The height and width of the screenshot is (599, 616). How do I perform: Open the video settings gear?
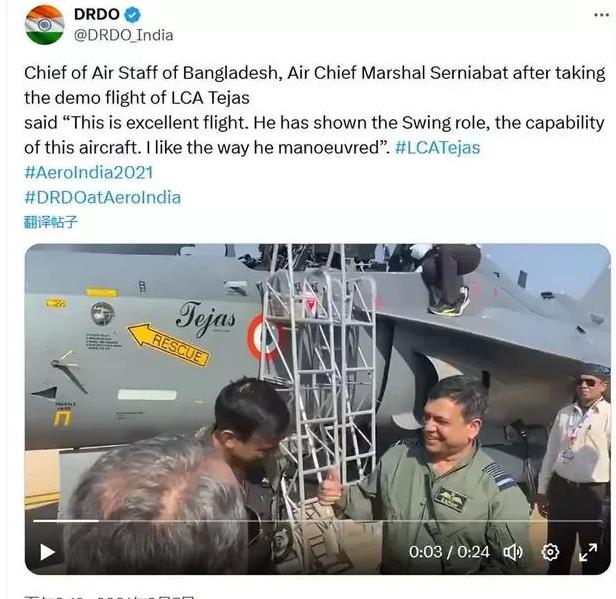(550, 552)
